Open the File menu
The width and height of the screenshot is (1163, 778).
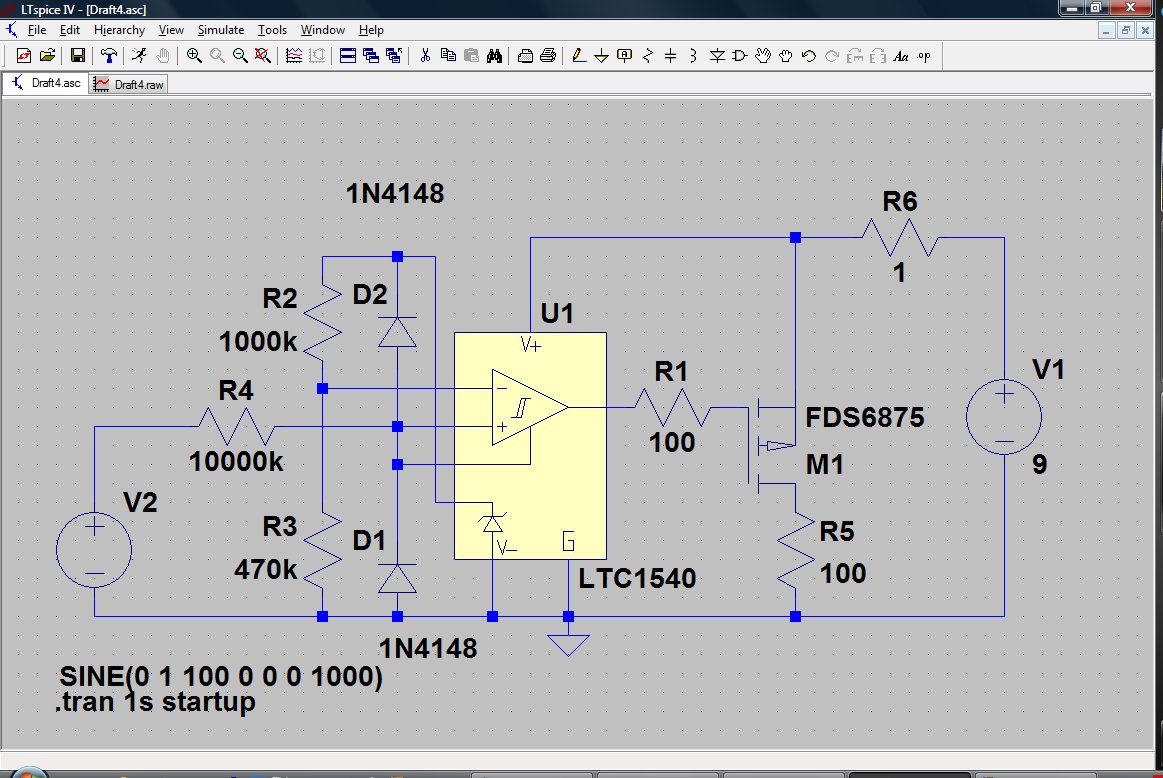tap(36, 30)
